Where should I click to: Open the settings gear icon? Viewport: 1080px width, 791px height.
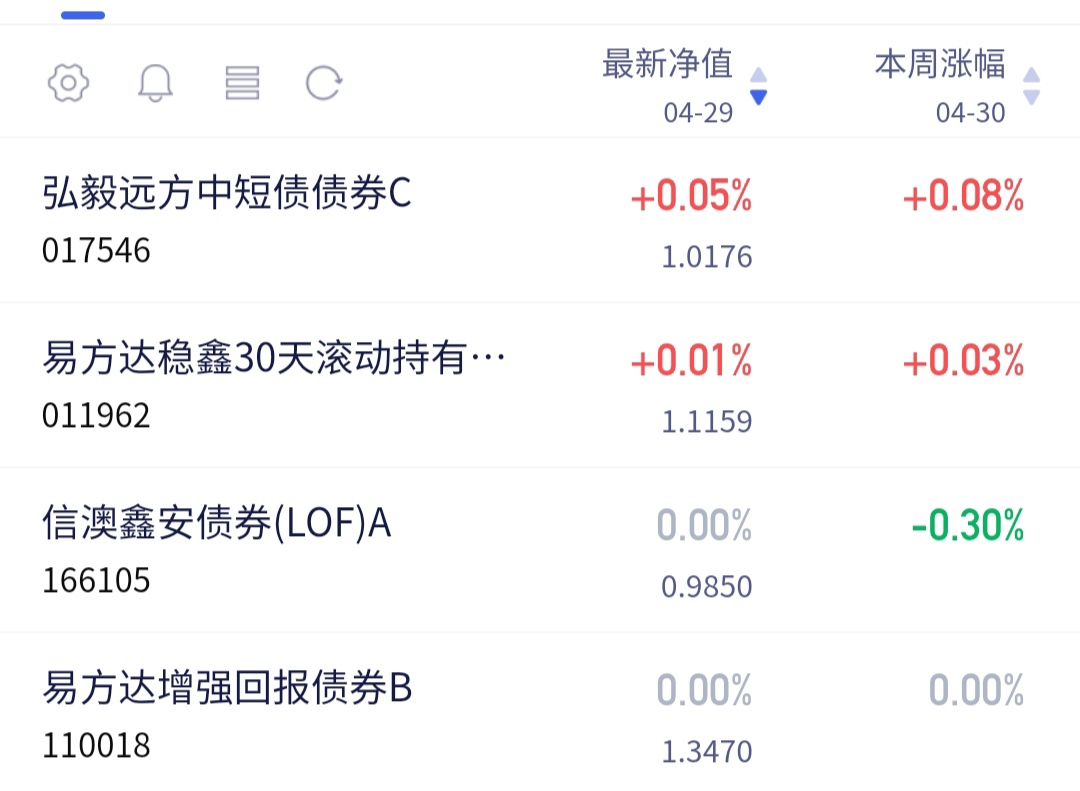68,83
